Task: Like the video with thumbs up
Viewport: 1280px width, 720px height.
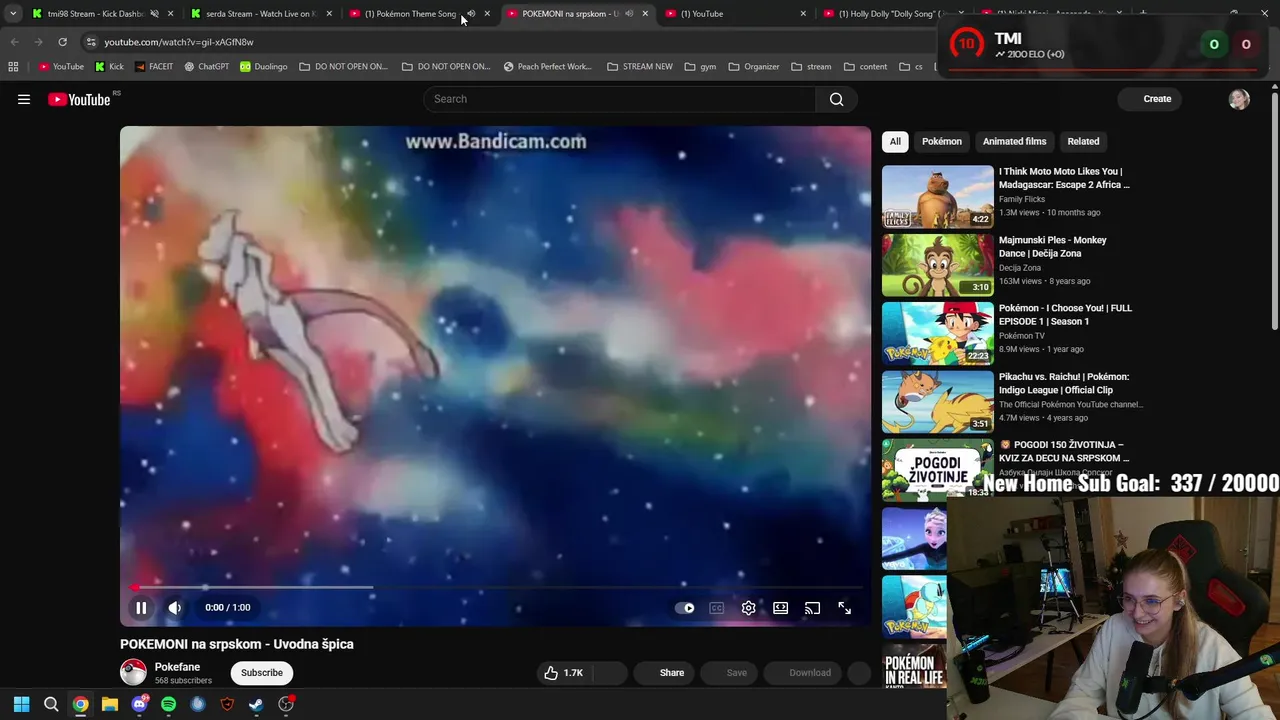Action: (x=563, y=673)
